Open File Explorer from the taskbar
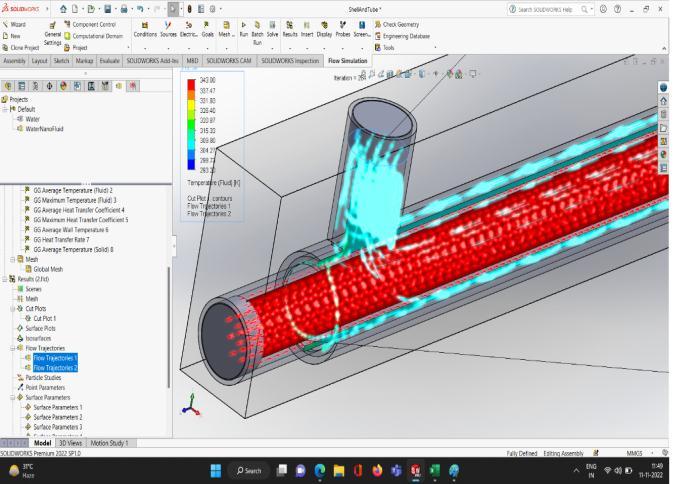The height and width of the screenshot is (484, 697). [339, 471]
